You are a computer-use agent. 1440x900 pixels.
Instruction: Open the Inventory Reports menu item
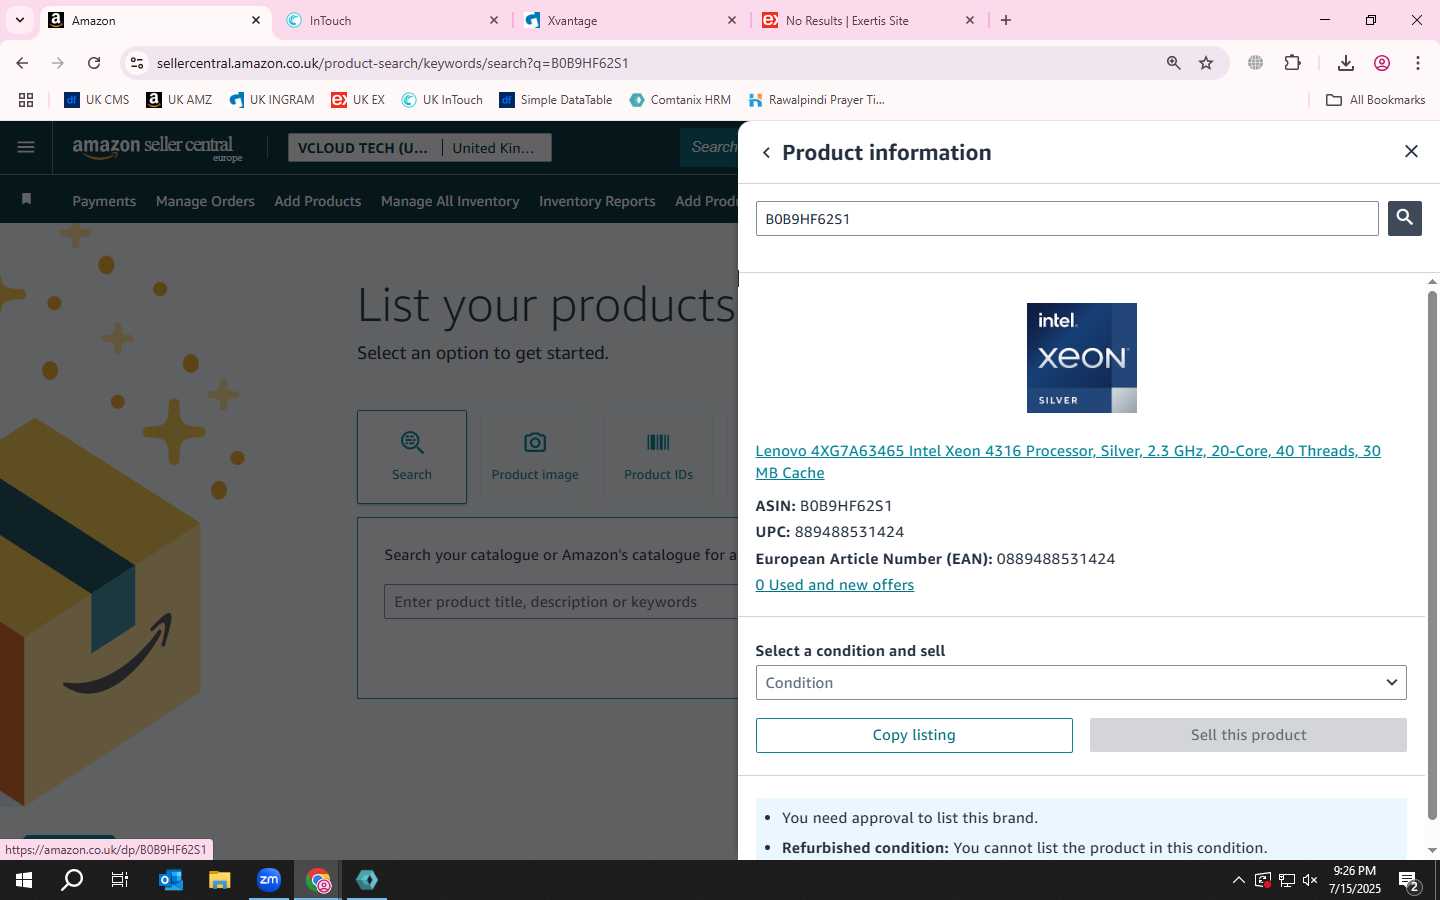tap(597, 201)
